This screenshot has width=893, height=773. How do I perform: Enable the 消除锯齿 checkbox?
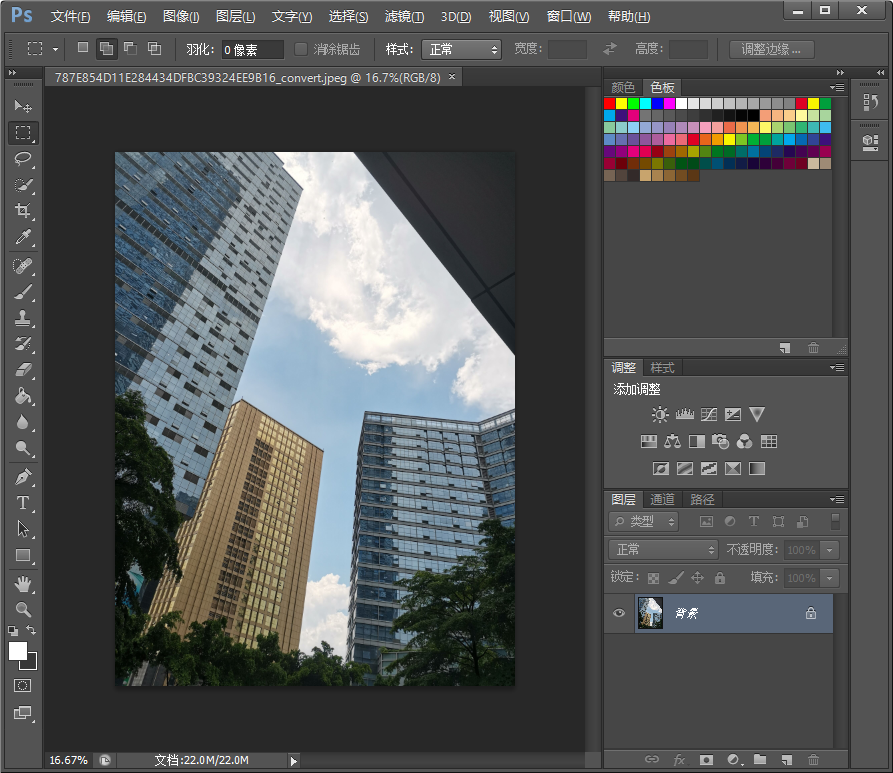click(301, 49)
